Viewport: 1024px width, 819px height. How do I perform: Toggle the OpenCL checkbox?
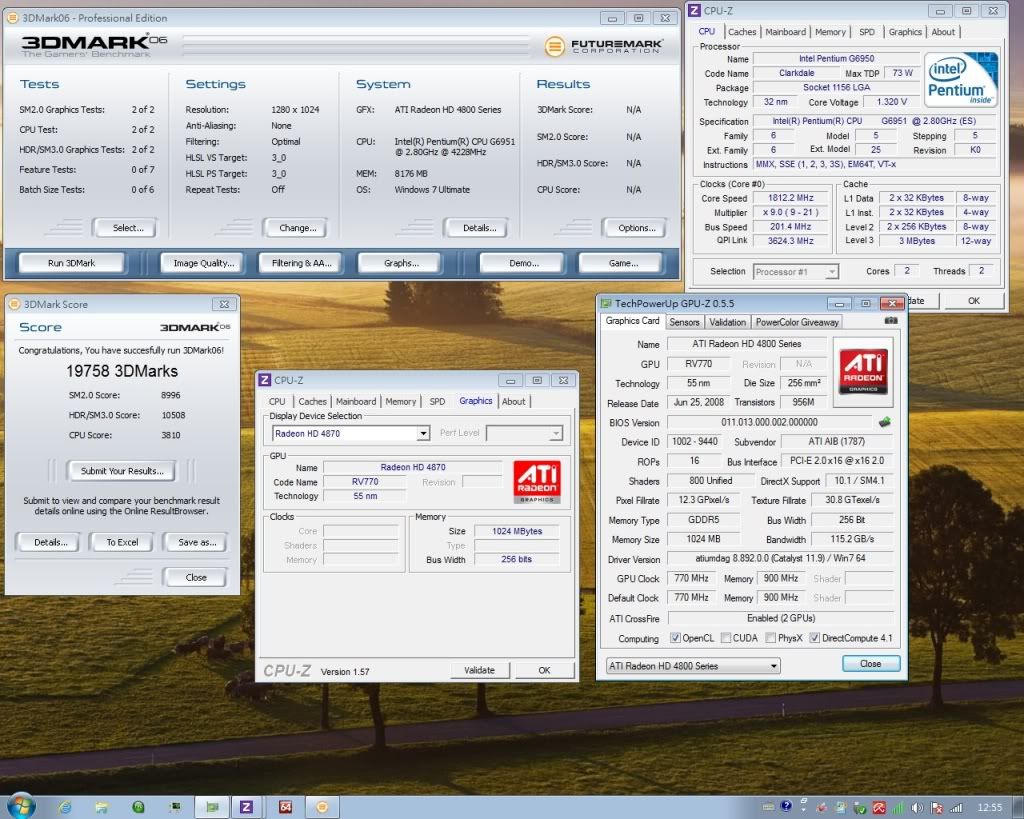pos(675,638)
